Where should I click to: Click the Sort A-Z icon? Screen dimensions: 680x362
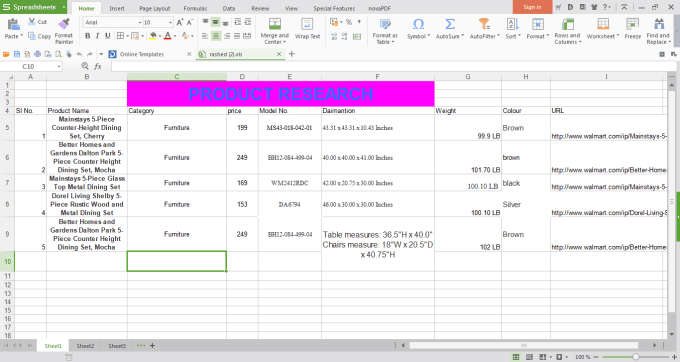pyautogui.click(x=512, y=24)
